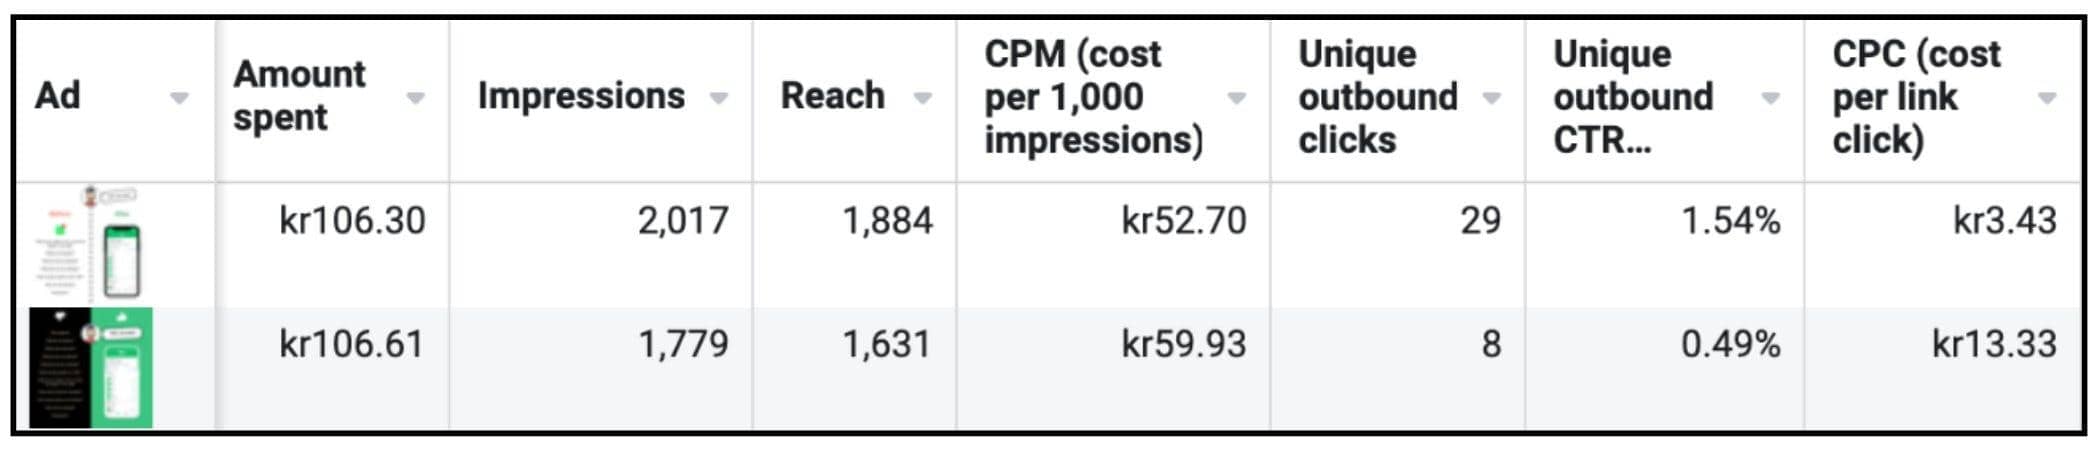
Task: Select the 0.49% outbound CTR cell
Action: pos(1730,344)
